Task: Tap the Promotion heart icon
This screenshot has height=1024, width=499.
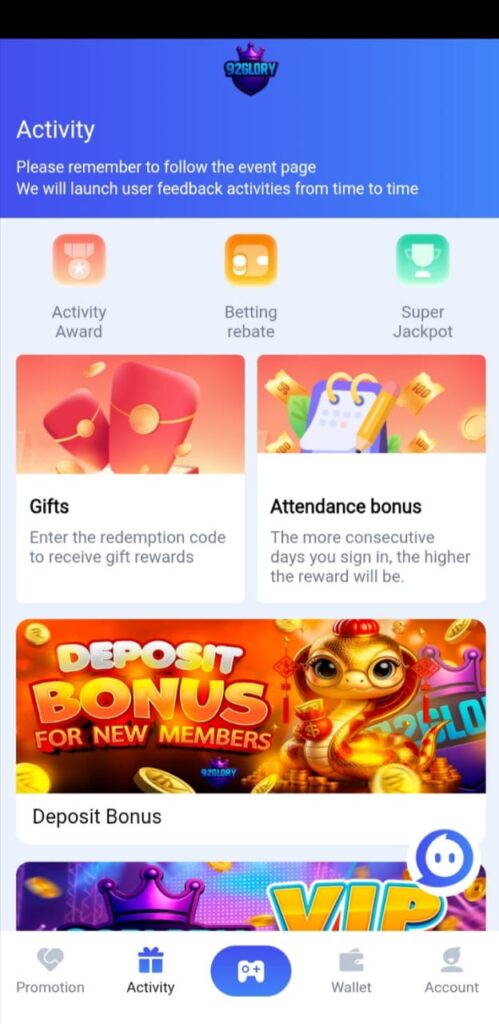Action: pyautogui.click(x=50, y=959)
